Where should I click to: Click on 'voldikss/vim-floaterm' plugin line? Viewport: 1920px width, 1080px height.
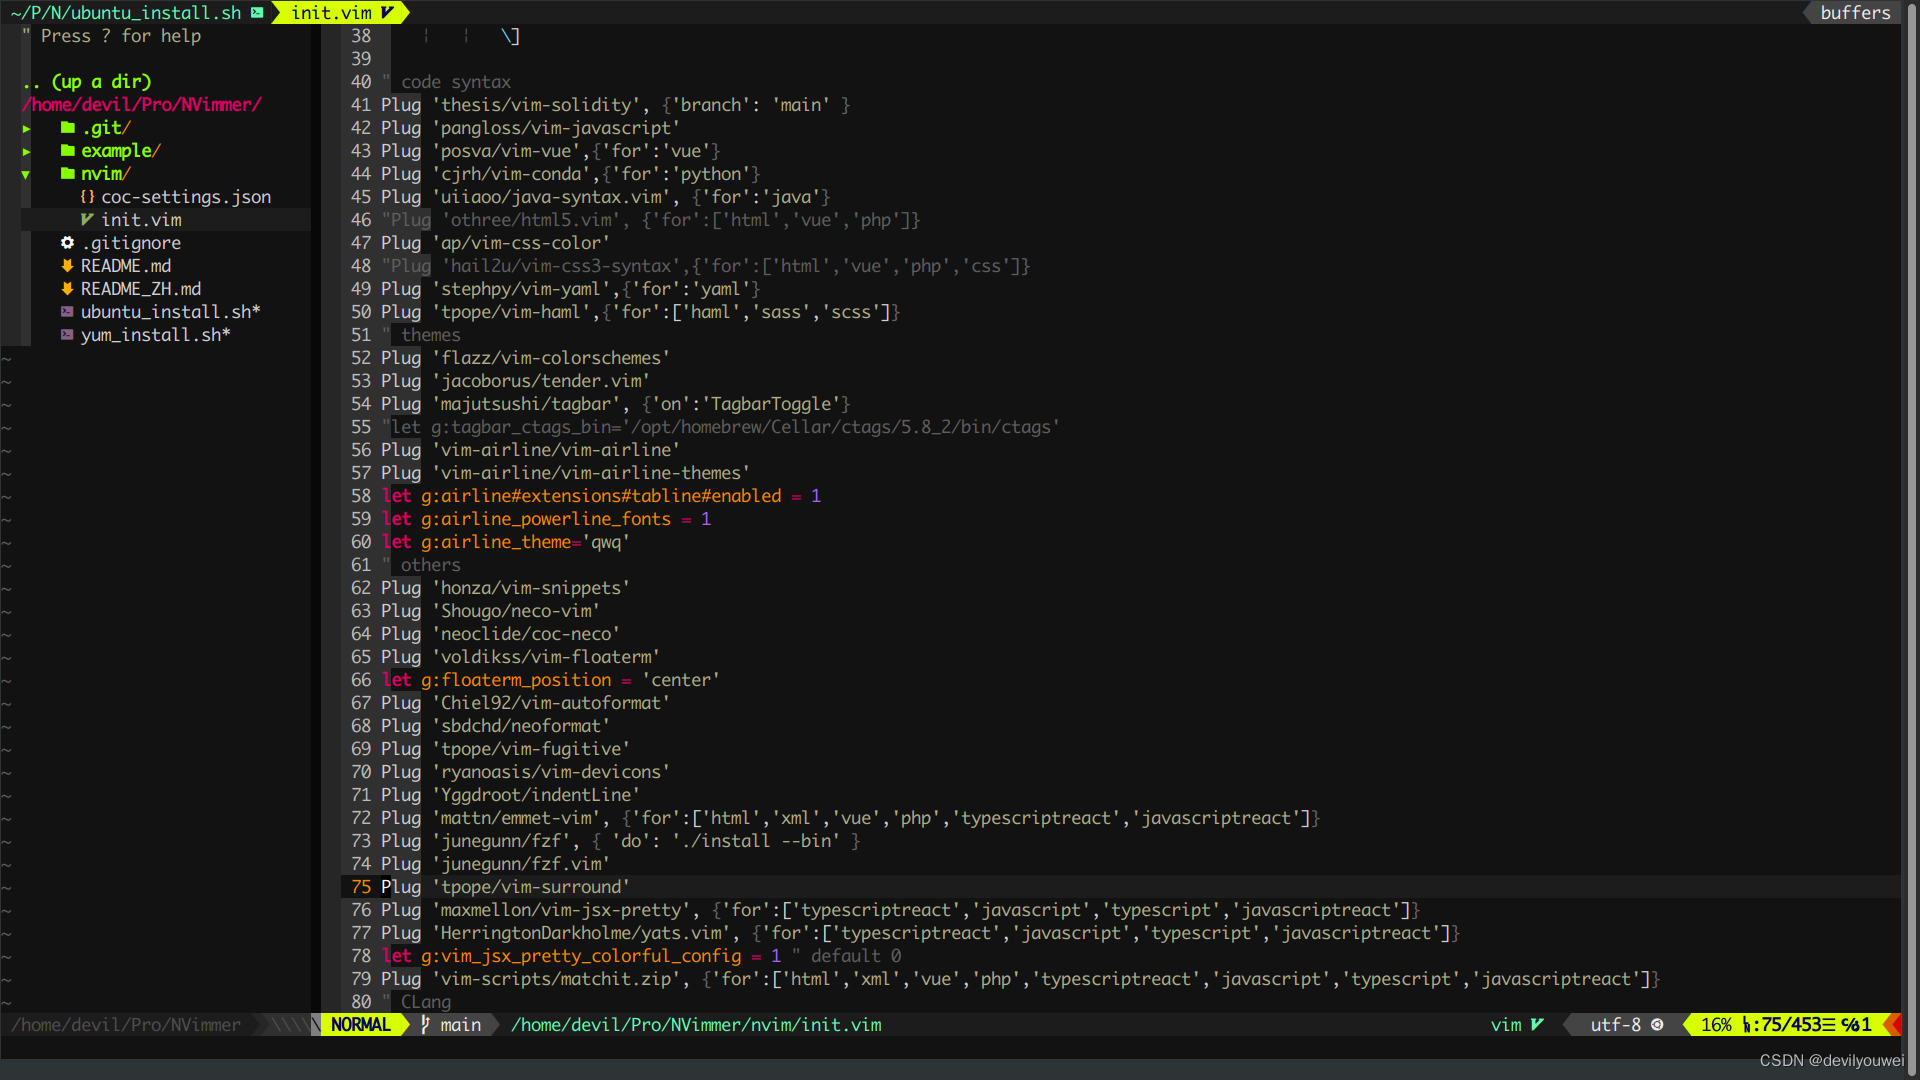tap(520, 657)
